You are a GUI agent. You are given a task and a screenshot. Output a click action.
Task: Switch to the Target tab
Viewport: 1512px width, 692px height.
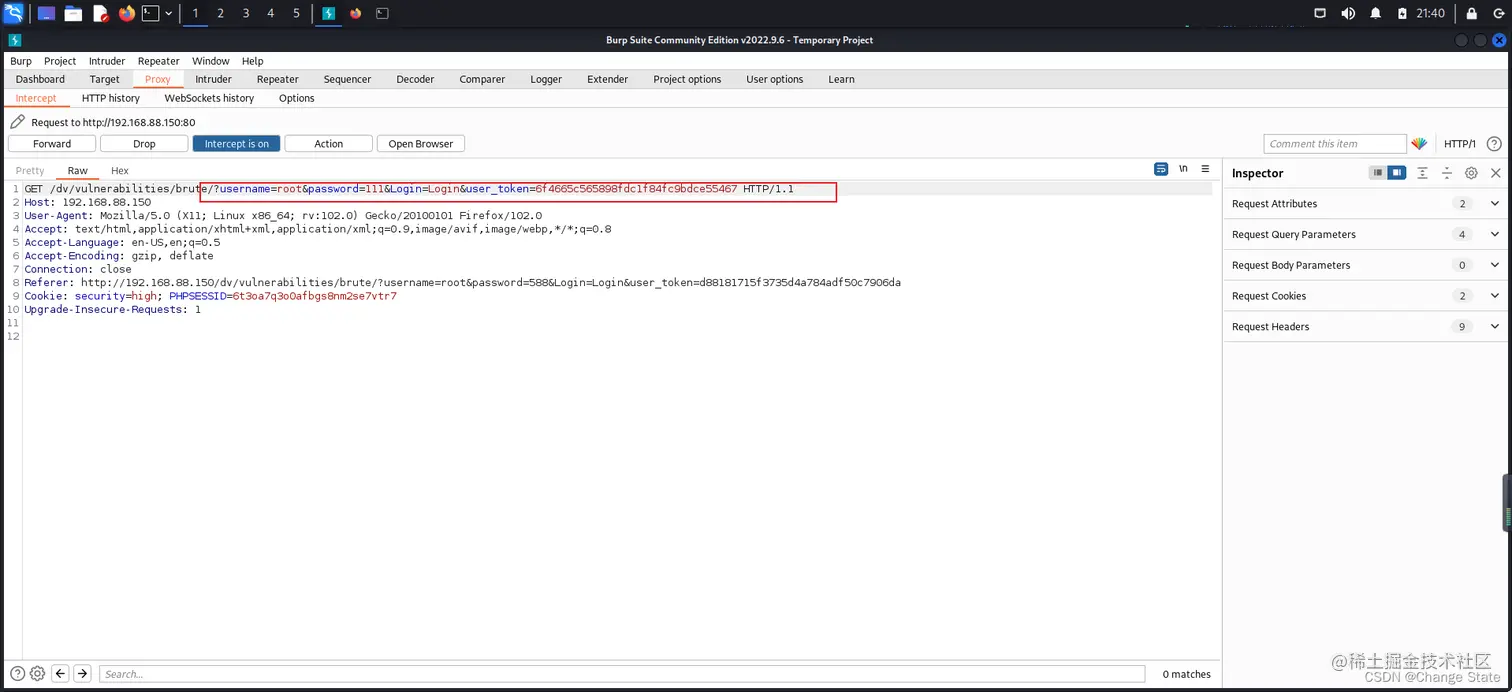[104, 79]
